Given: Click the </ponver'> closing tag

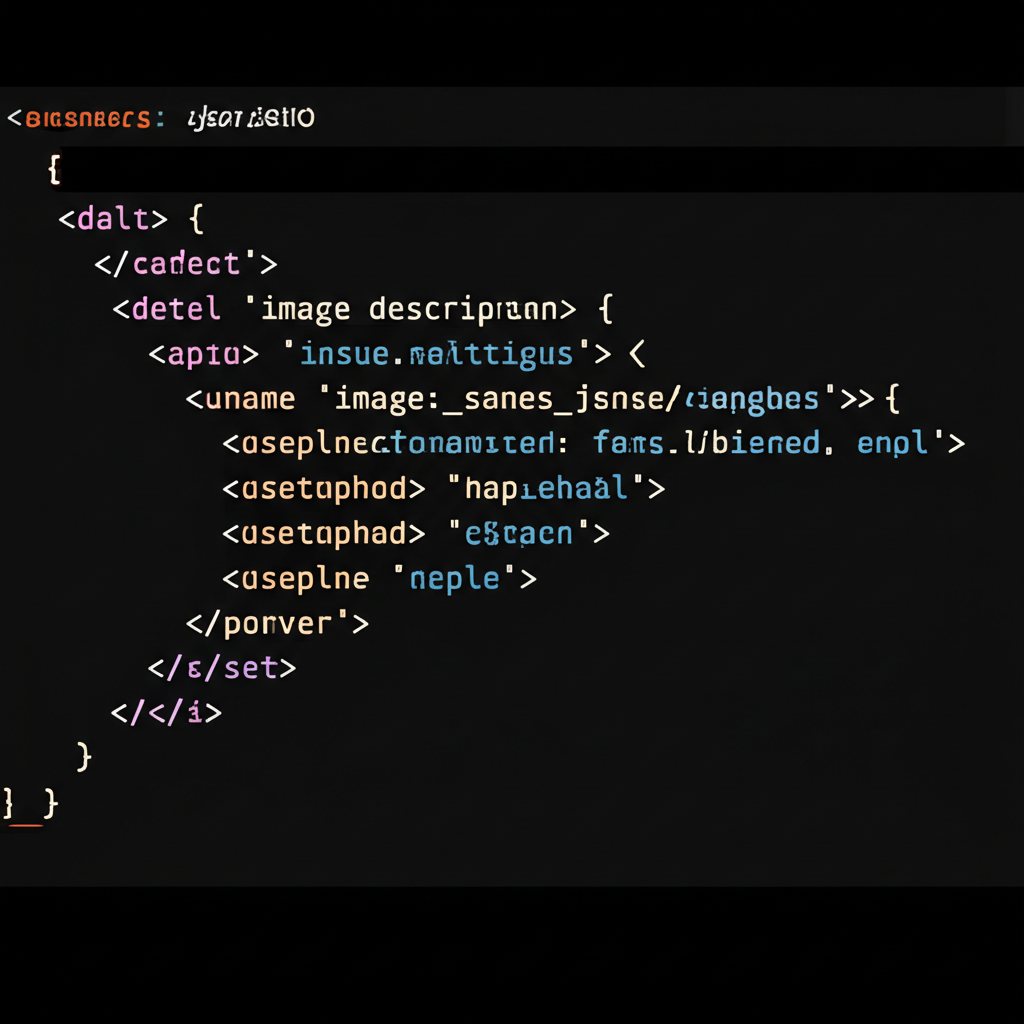Looking at the screenshot, I should pyautogui.click(x=277, y=623).
